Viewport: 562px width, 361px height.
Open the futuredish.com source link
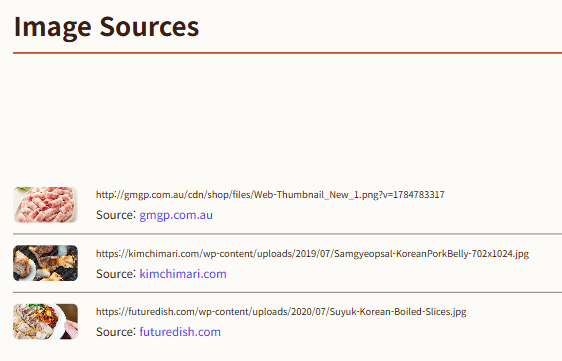pyautogui.click(x=180, y=332)
